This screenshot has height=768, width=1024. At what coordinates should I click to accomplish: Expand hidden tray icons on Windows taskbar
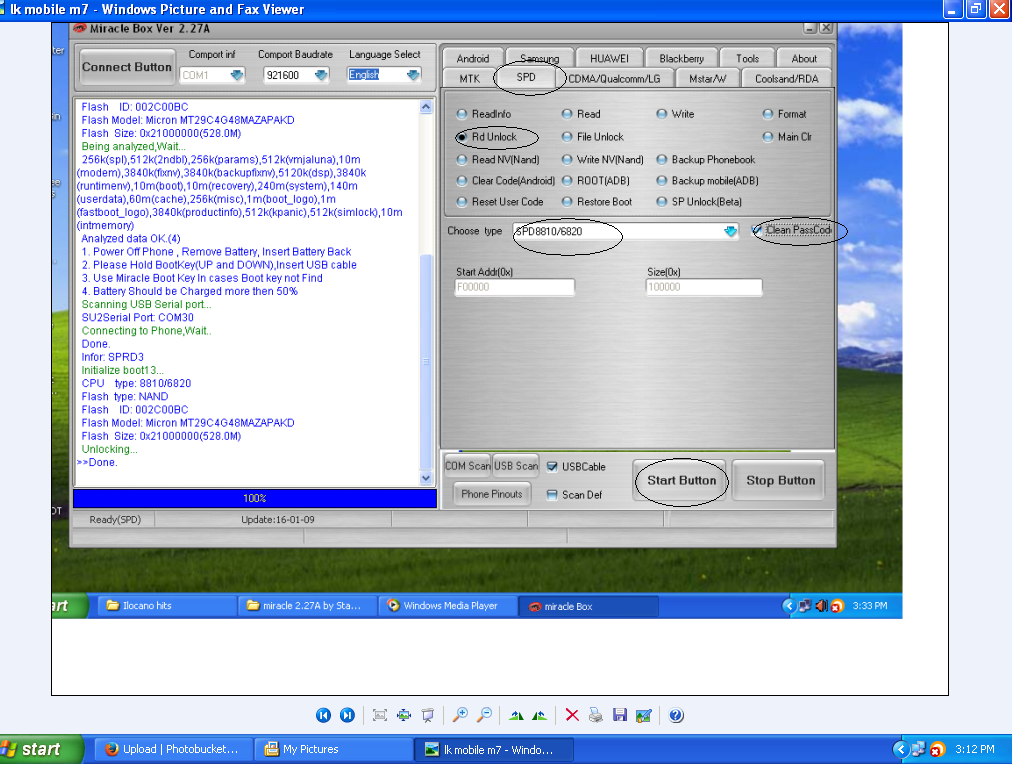coord(901,749)
